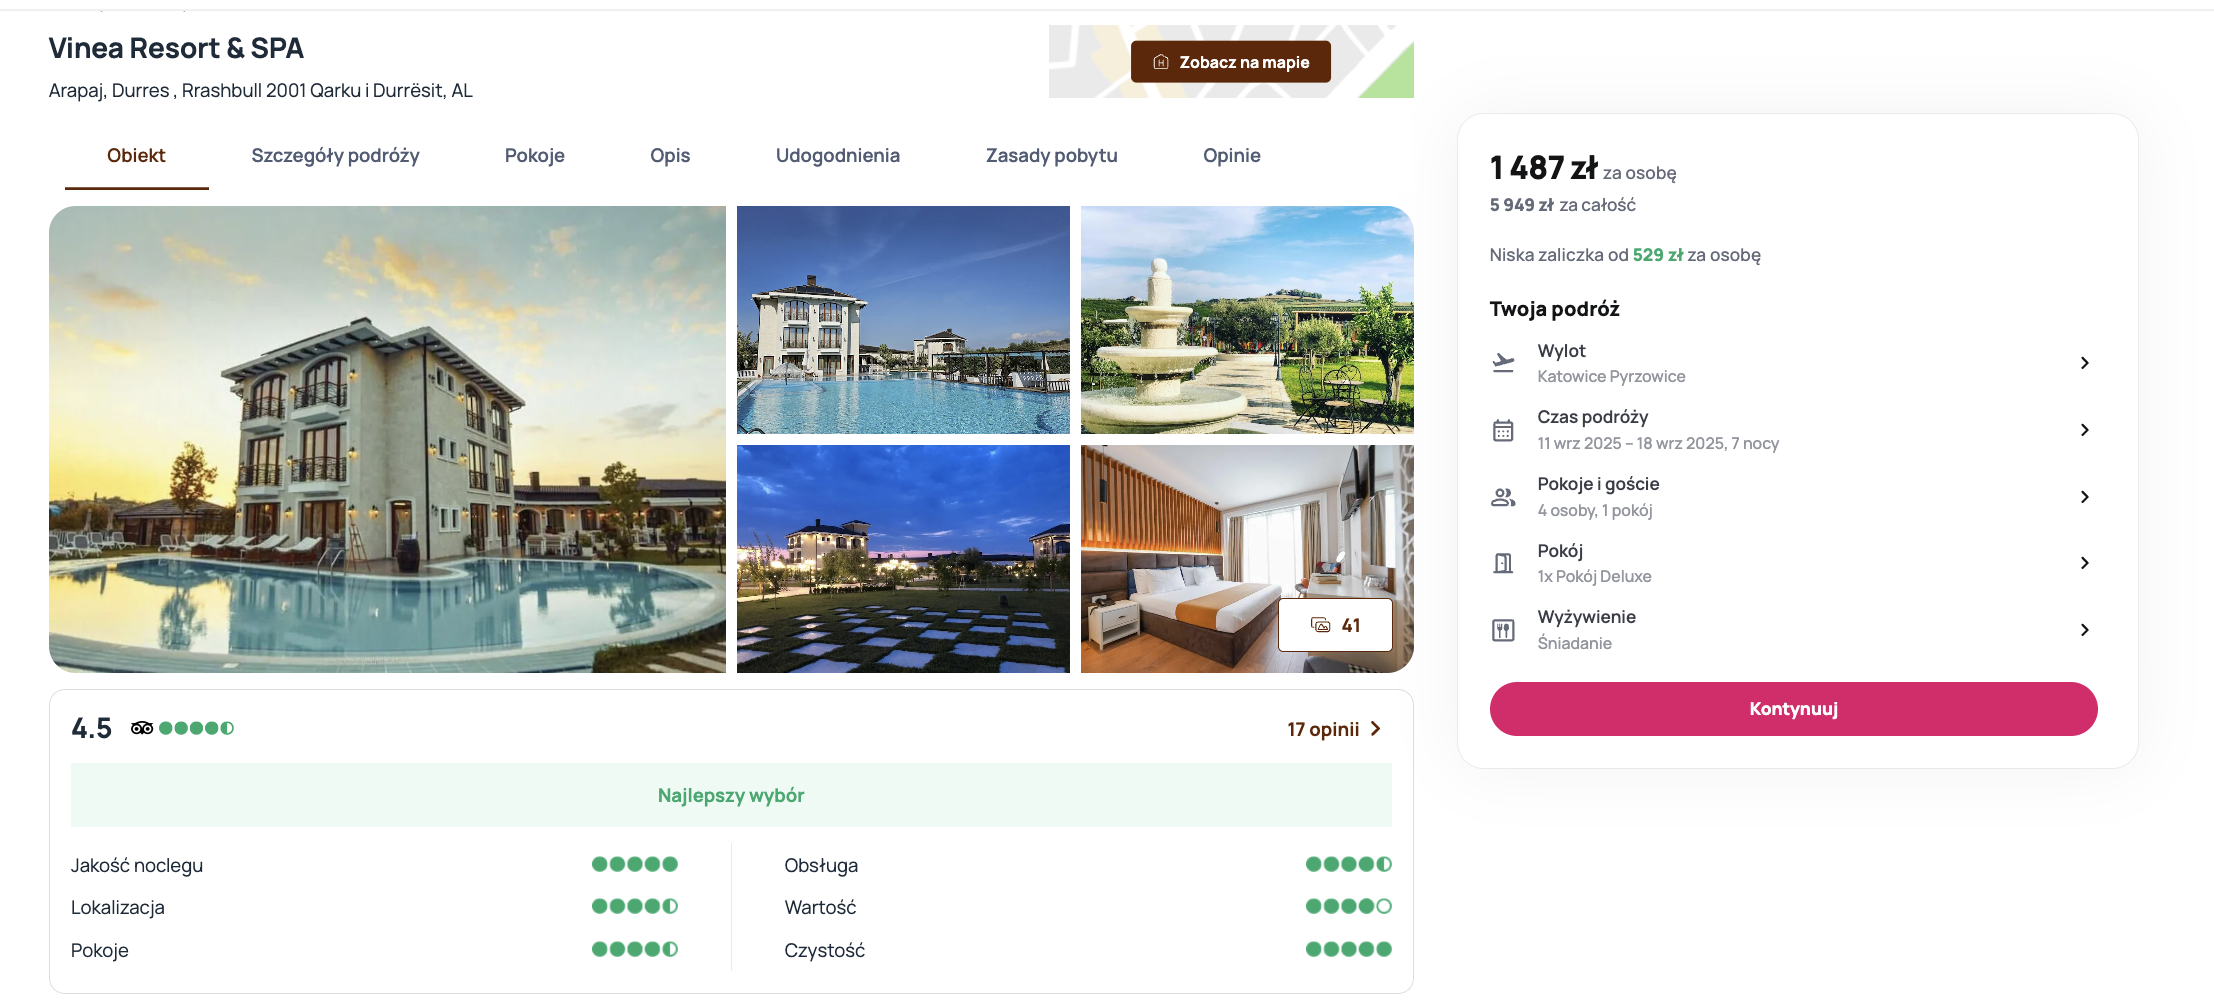Screen dimensions: 2214x1008
Task: Open the night-time lawn and hotel photo
Action: pos(903,559)
